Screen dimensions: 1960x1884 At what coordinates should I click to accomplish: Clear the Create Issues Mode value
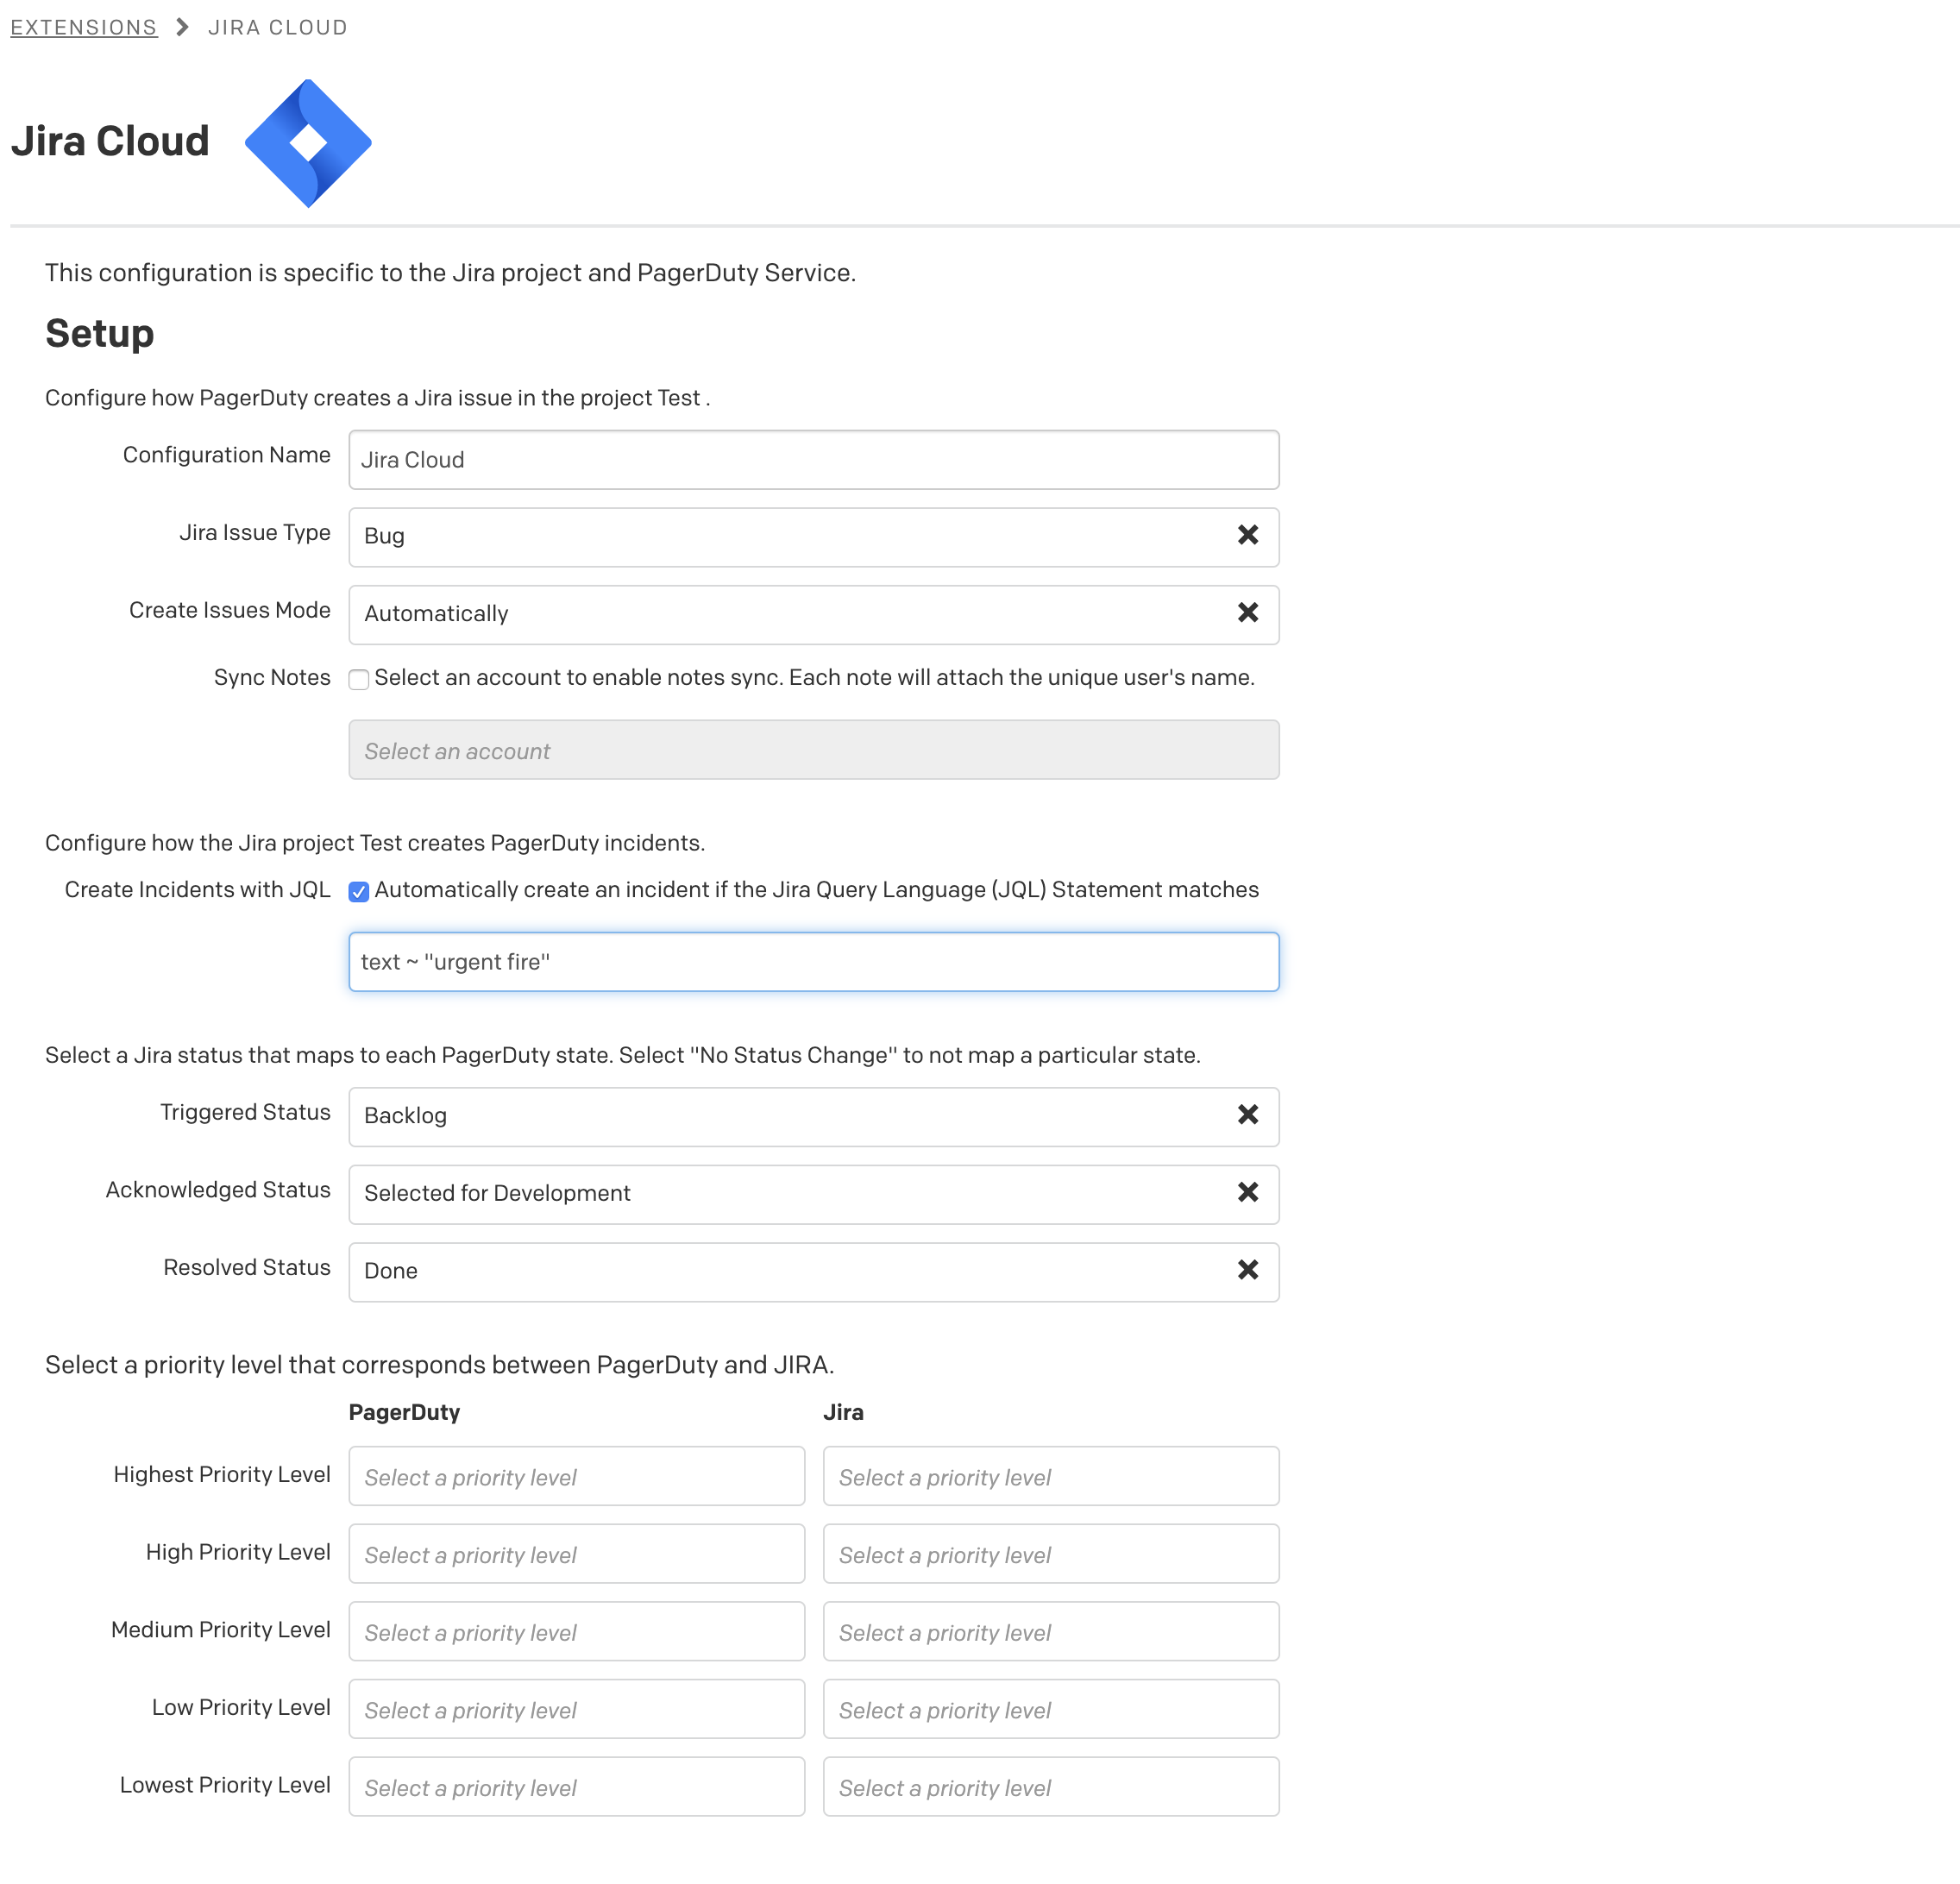pyautogui.click(x=1247, y=613)
